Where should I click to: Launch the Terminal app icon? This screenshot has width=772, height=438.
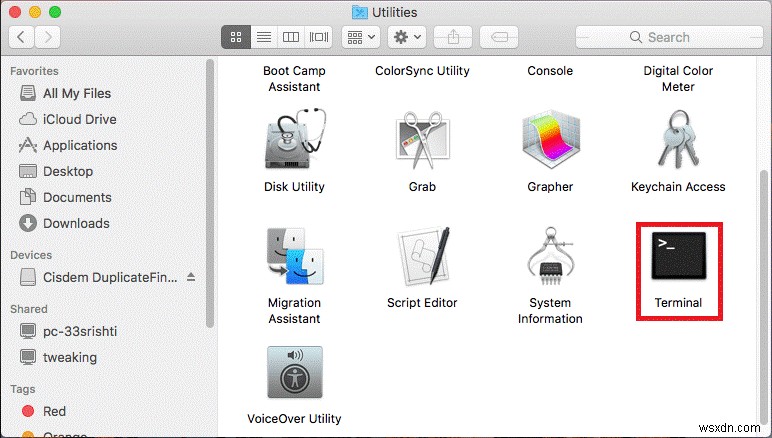point(678,256)
